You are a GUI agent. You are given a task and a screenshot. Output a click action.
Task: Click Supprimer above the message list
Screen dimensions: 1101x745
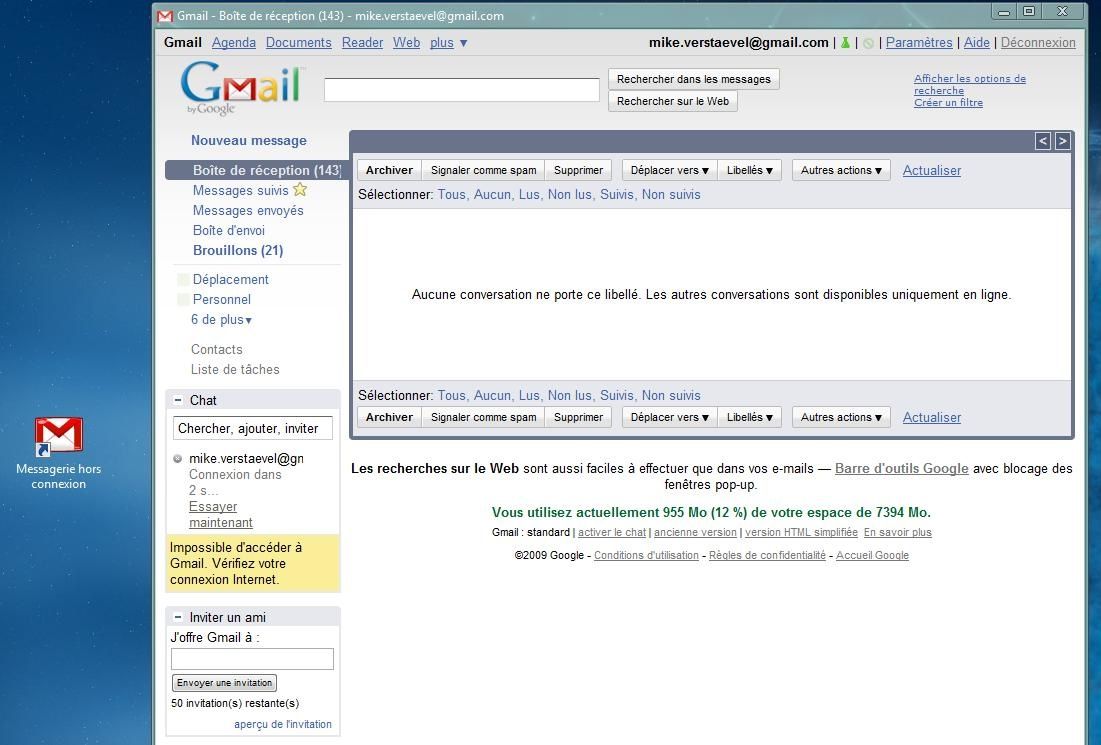click(x=579, y=170)
